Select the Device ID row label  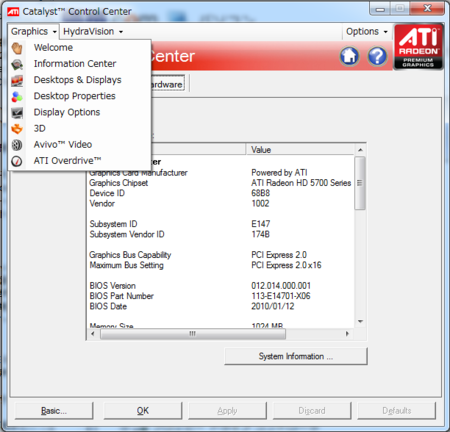107,193
